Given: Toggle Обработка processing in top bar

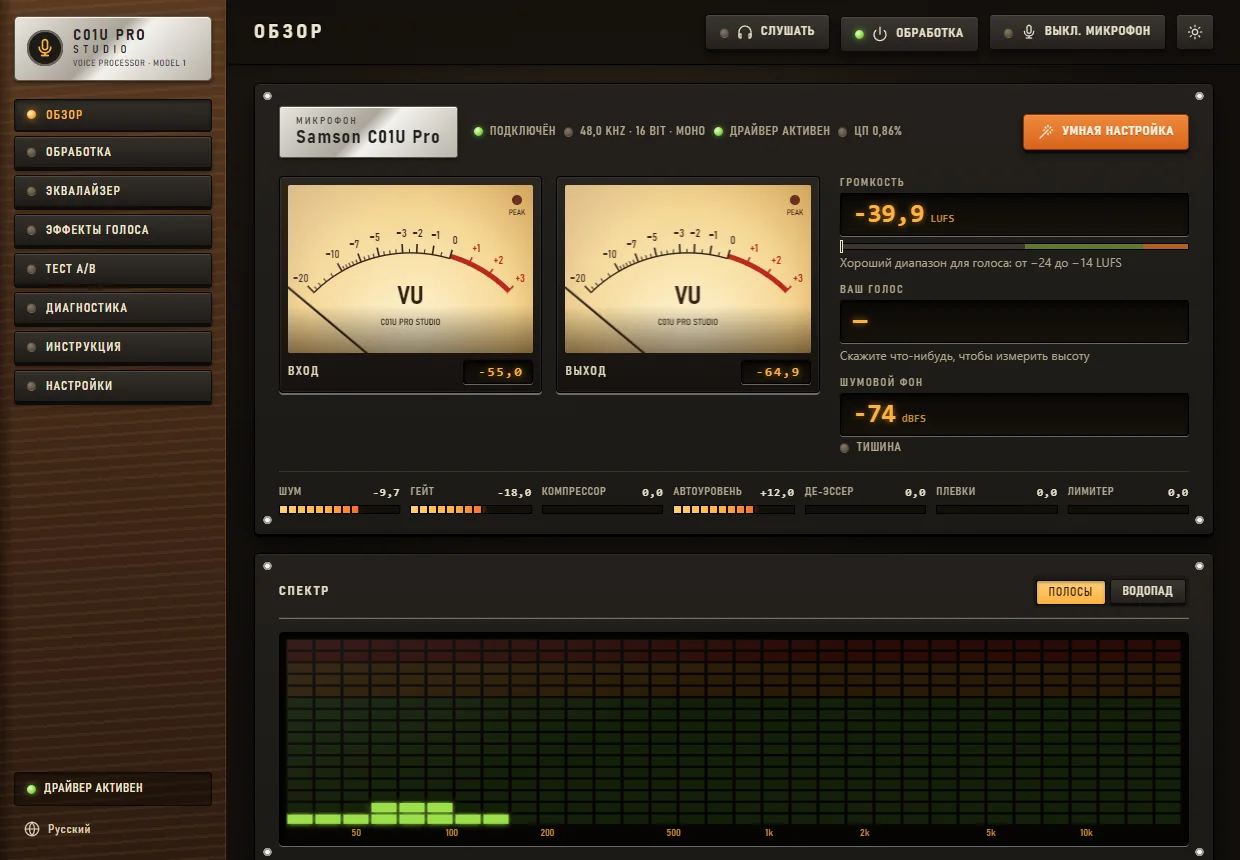Looking at the screenshot, I should [909, 33].
